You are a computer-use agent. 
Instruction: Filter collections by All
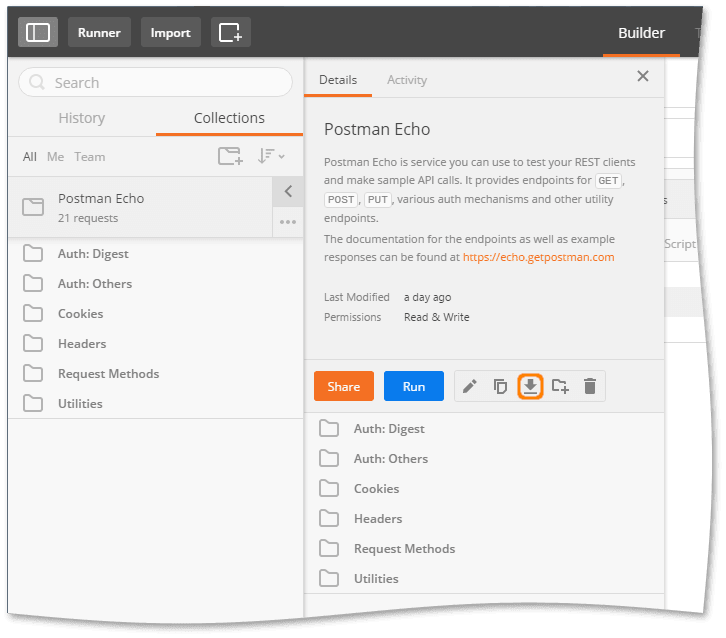tap(30, 157)
